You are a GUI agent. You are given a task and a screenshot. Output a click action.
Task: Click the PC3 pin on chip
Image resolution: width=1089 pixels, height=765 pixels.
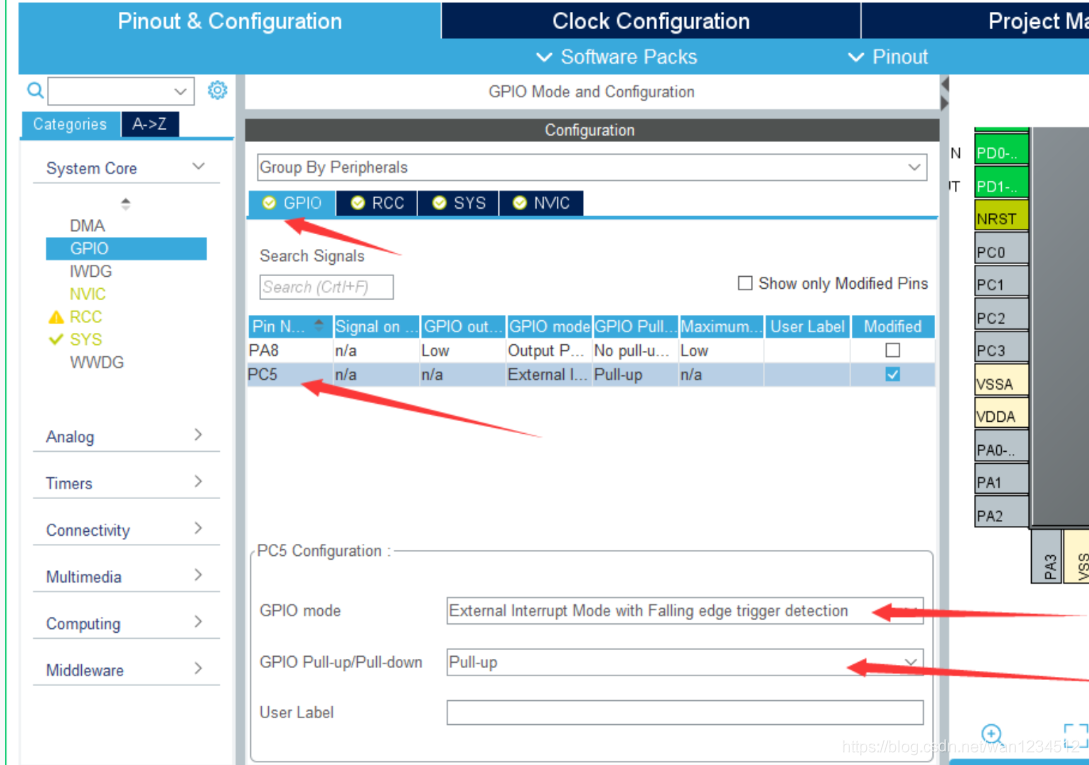tap(1001, 351)
